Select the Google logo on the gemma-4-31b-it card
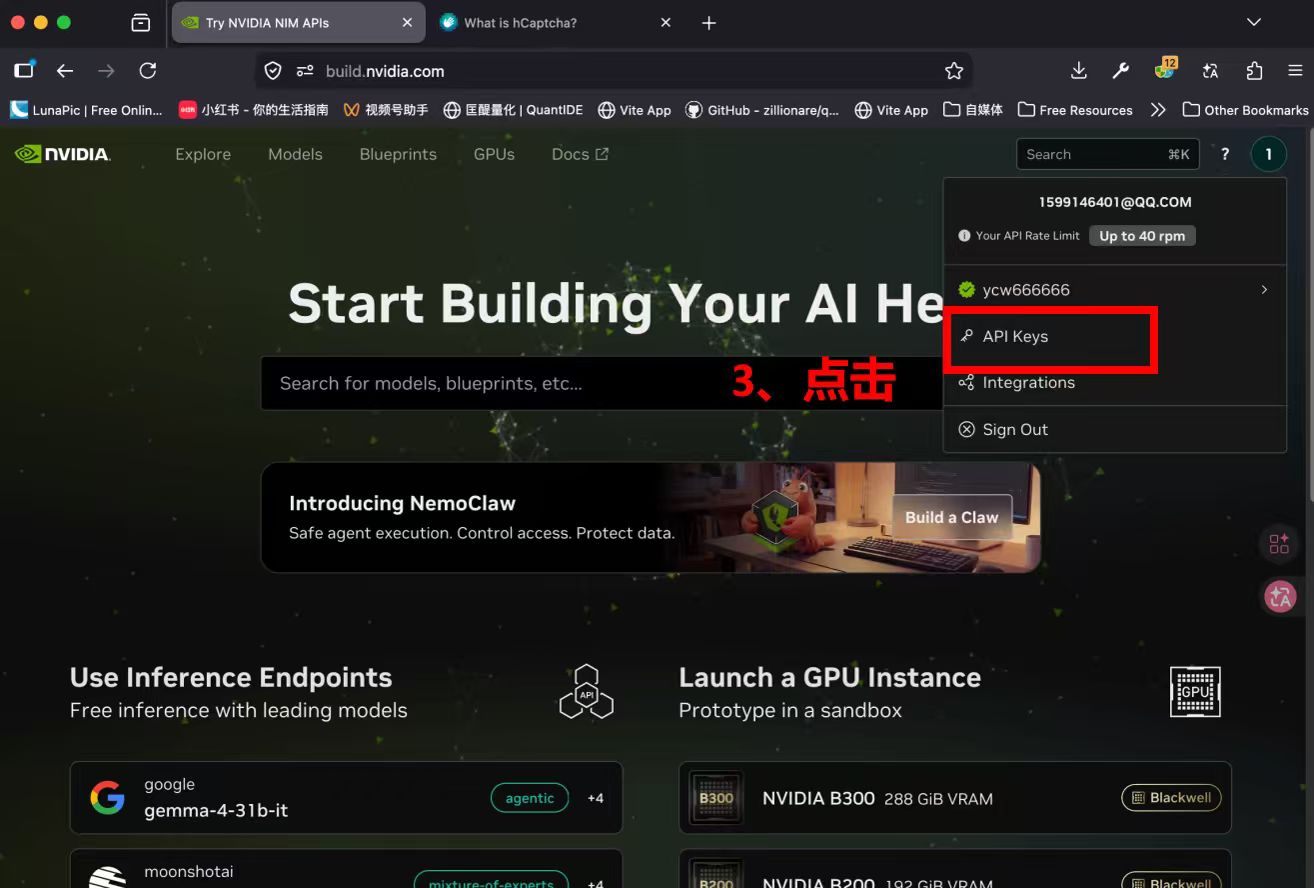 point(107,797)
